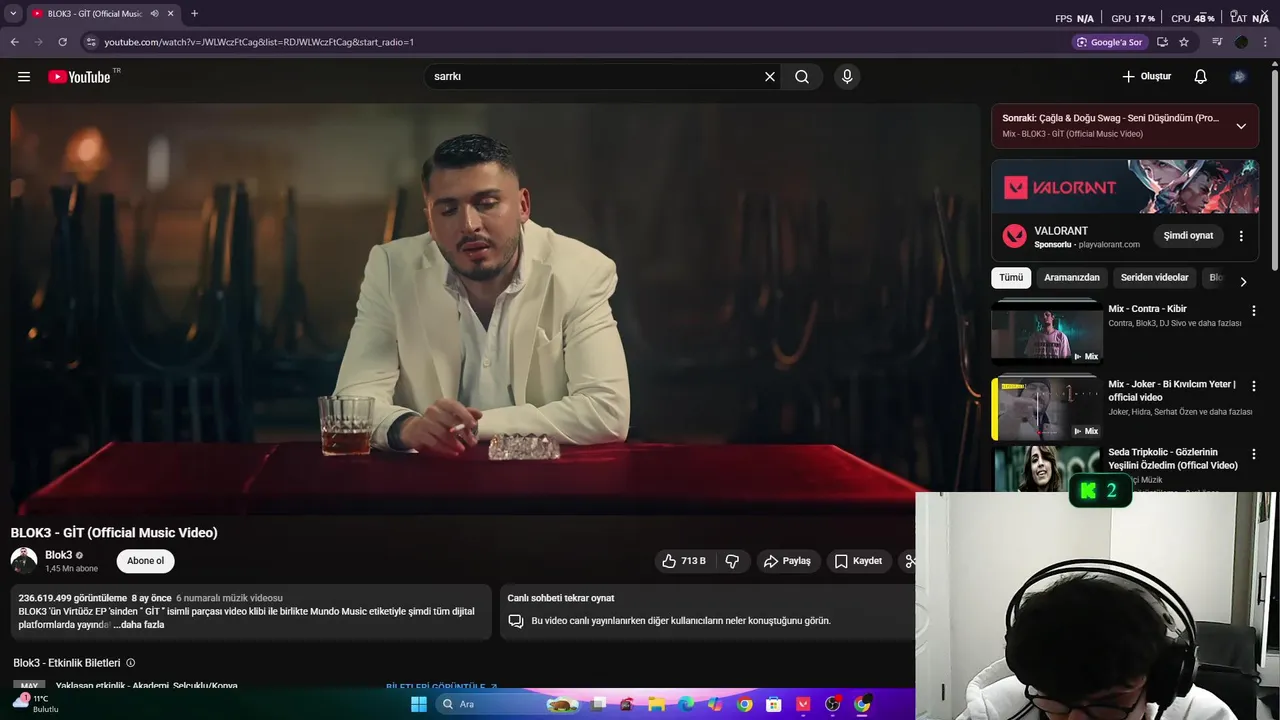Open Chrome media controls icon
Screen dimensions: 1280x720
(1217, 42)
